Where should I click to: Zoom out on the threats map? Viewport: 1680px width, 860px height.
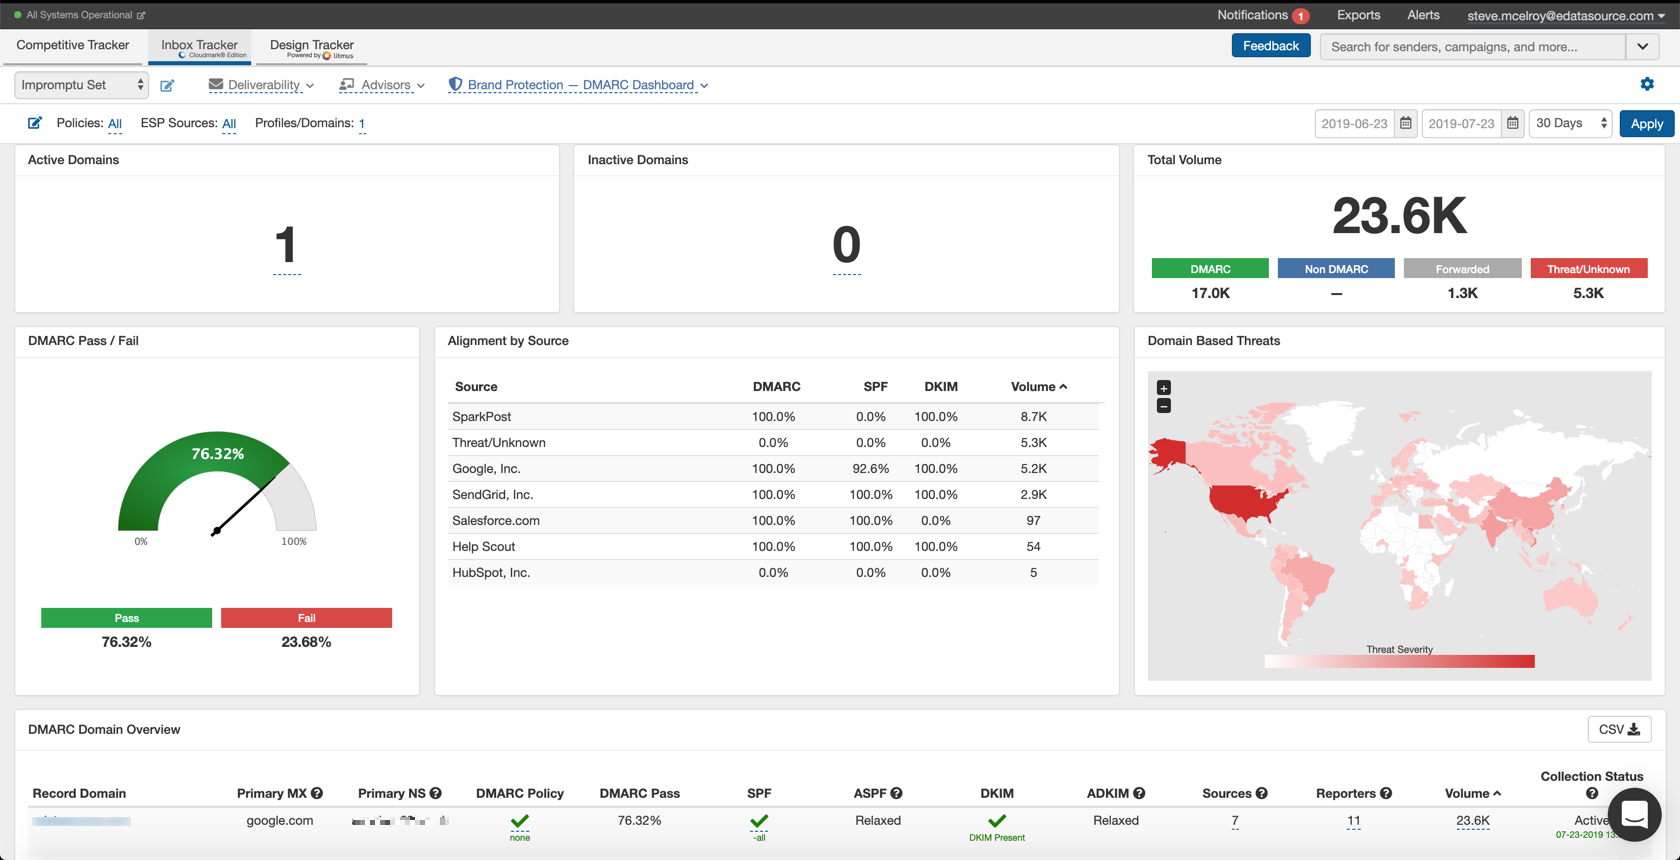pyautogui.click(x=1164, y=406)
